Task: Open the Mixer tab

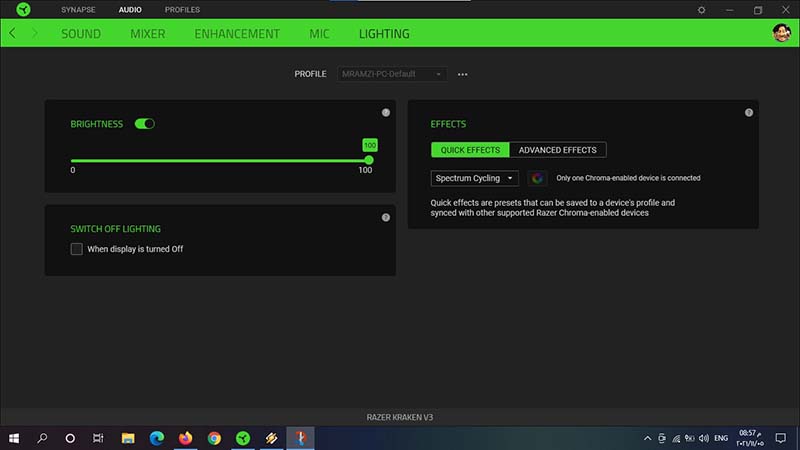Action: [x=147, y=33]
